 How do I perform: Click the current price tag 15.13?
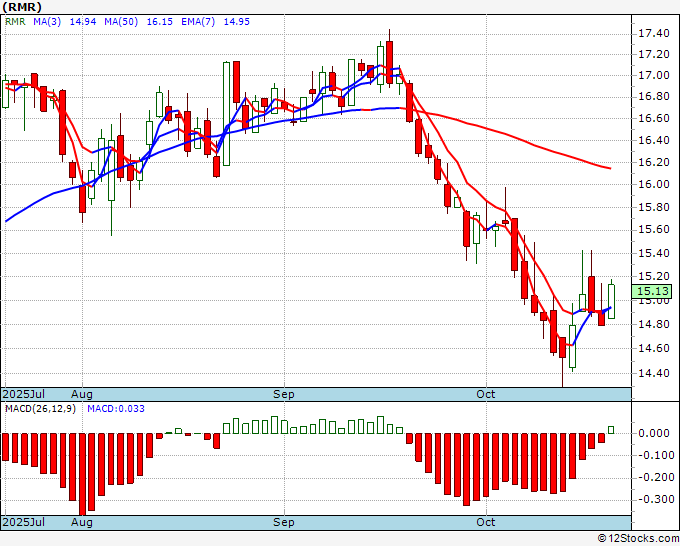pos(651,291)
